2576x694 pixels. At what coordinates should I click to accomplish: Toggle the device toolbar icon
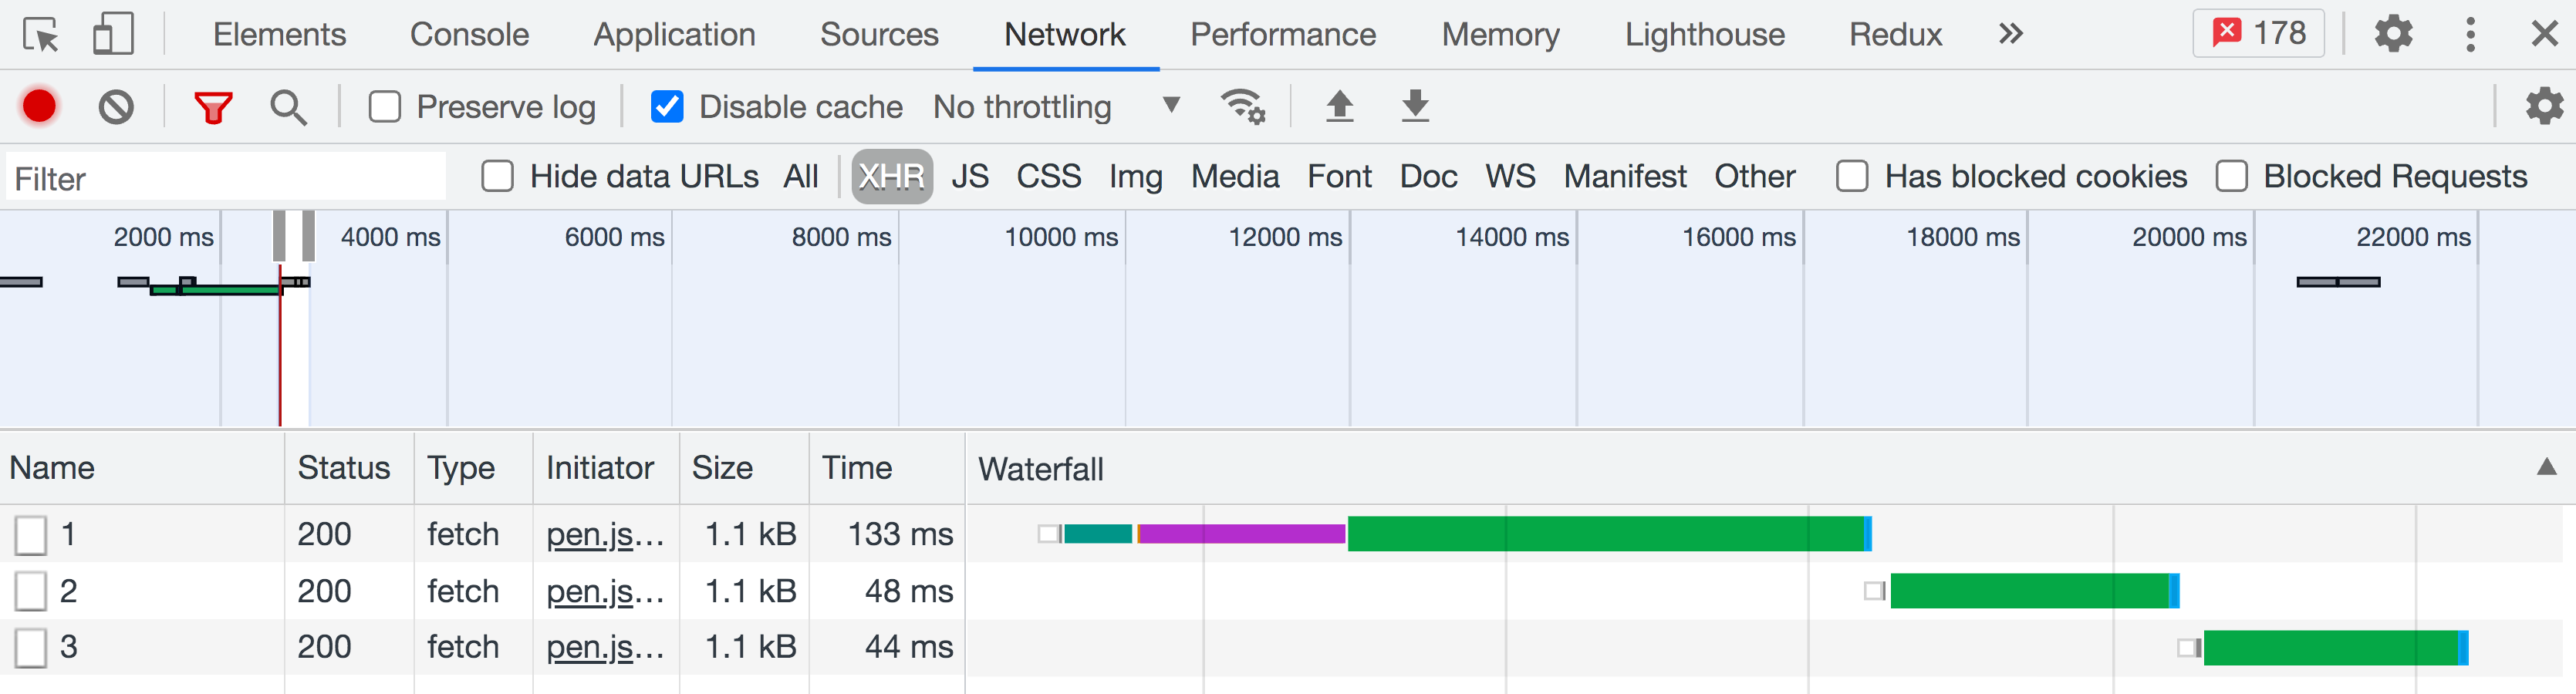tap(113, 34)
